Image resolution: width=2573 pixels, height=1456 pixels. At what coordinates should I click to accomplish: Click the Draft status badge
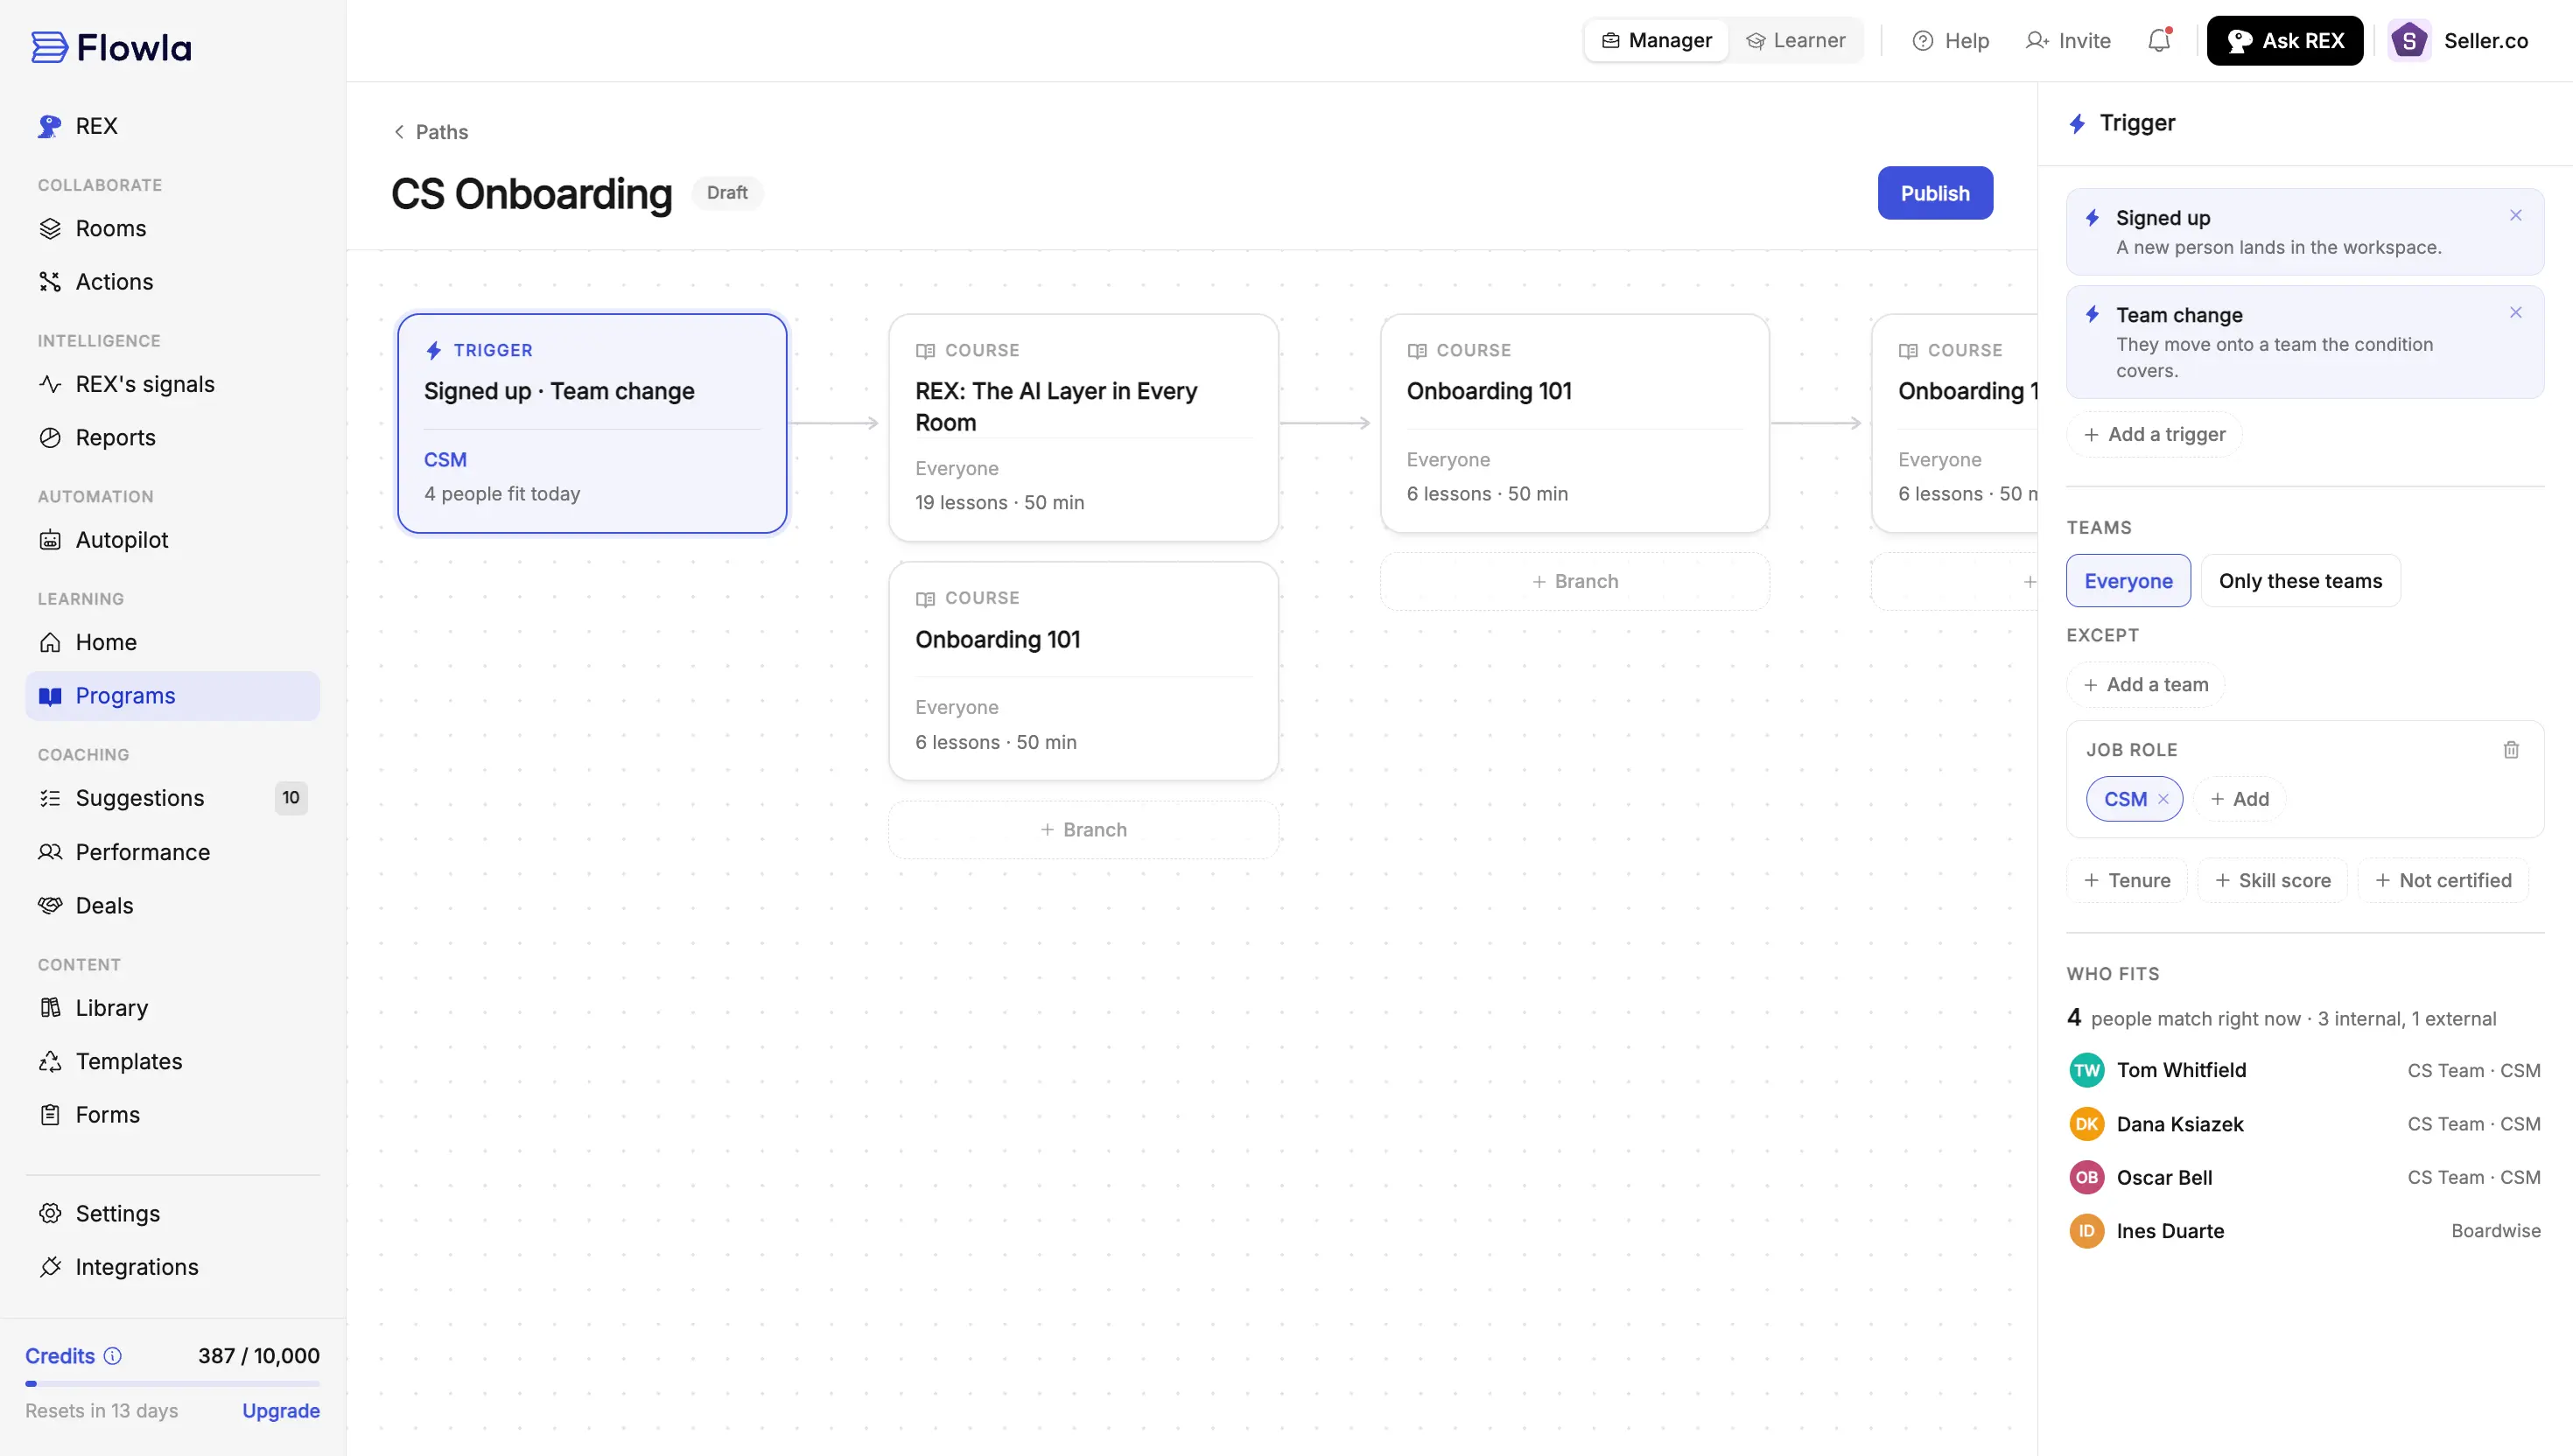tap(727, 193)
